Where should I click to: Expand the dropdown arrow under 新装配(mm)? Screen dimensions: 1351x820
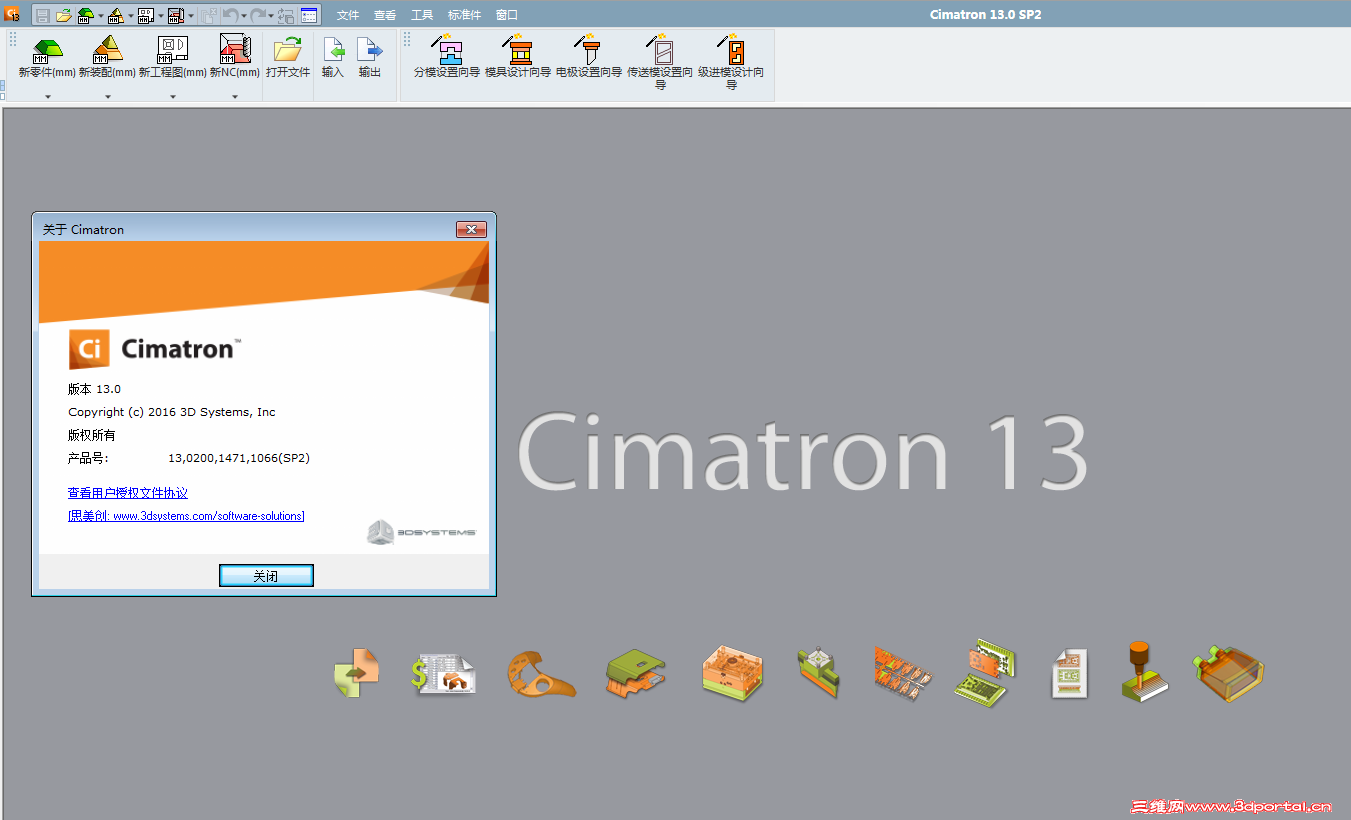pyautogui.click(x=107, y=97)
